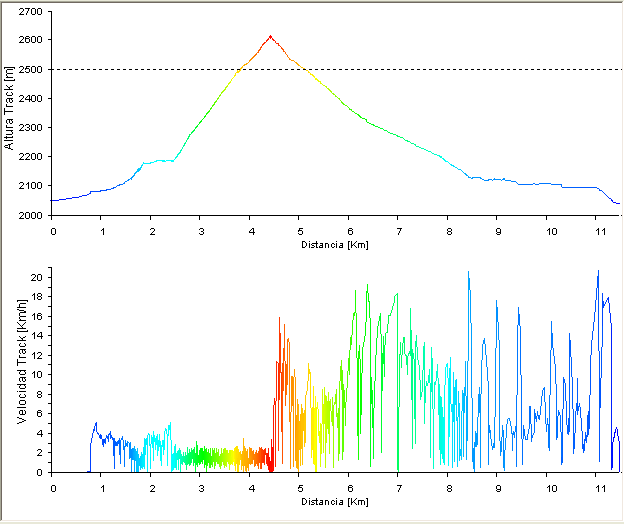Click the 2200 altitude axis value

point(31,157)
